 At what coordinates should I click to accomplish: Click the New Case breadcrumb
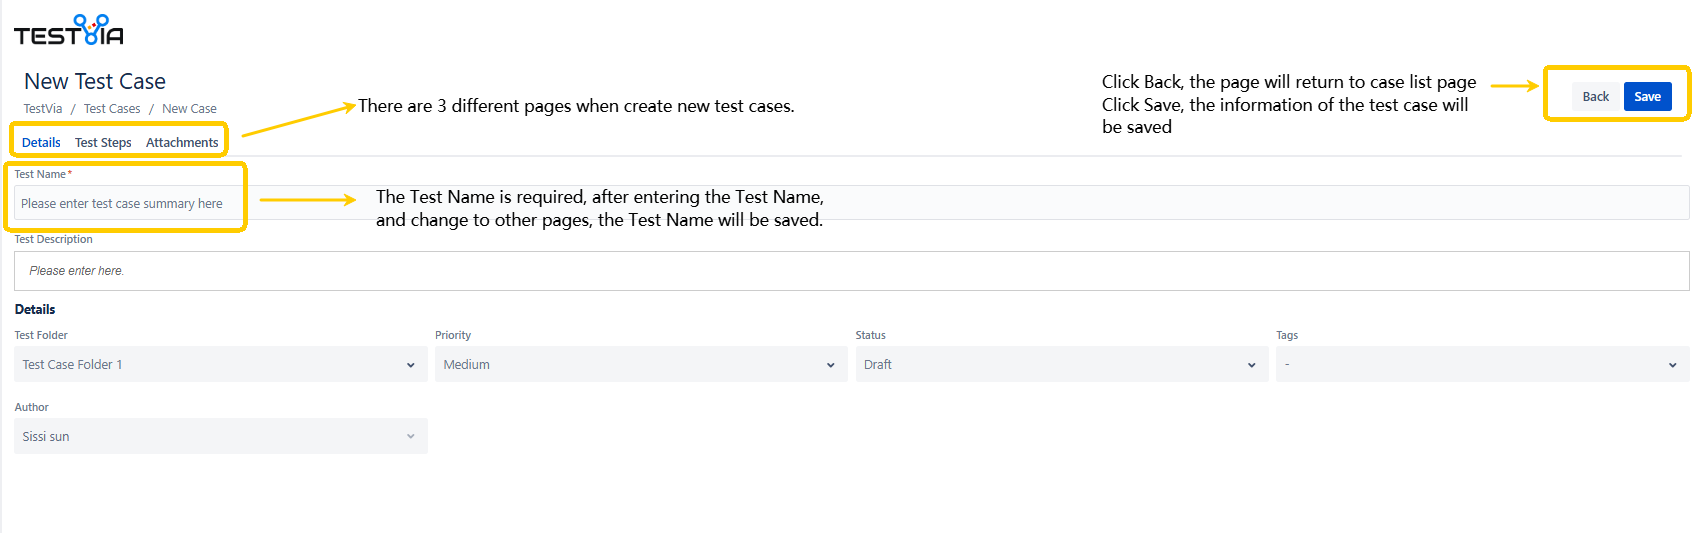click(x=189, y=109)
